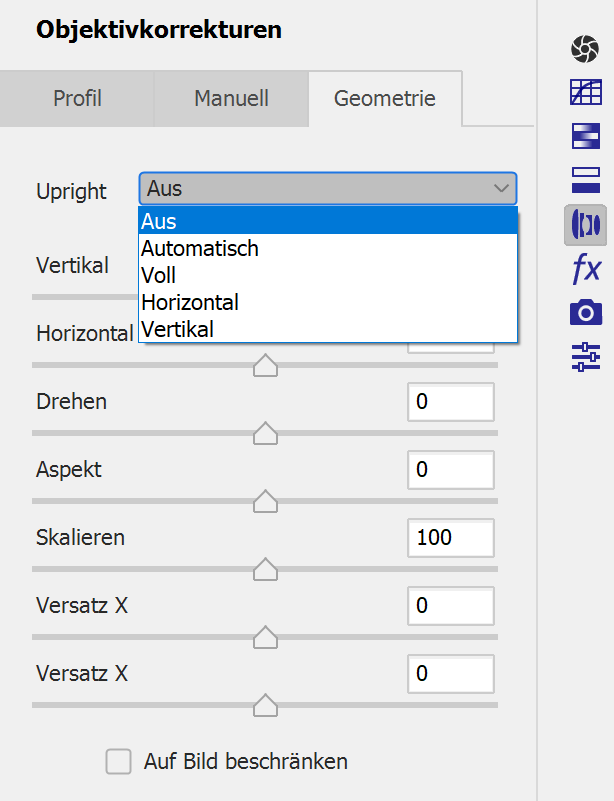
Task: Enable the 'Auf Bild beschränken' checkbox
Action: point(119,762)
